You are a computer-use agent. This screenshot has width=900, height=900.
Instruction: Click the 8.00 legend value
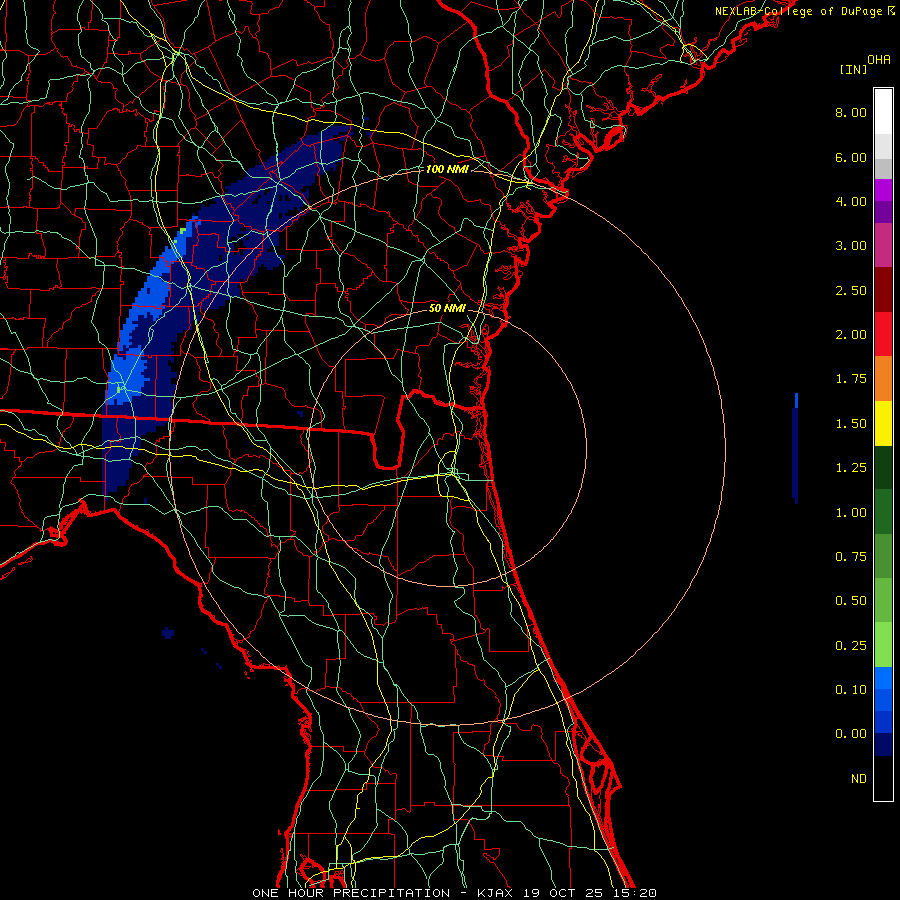tap(851, 112)
